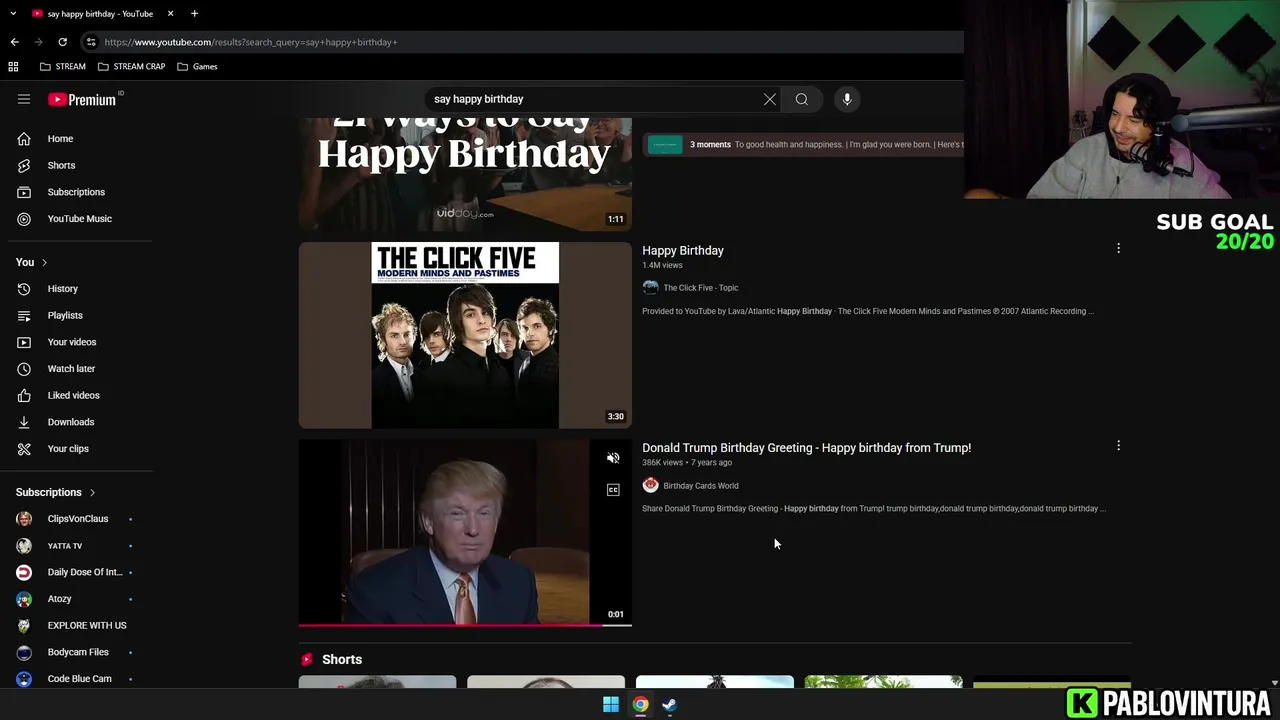Clear the search box with the X
The image size is (1280, 720).
770,99
